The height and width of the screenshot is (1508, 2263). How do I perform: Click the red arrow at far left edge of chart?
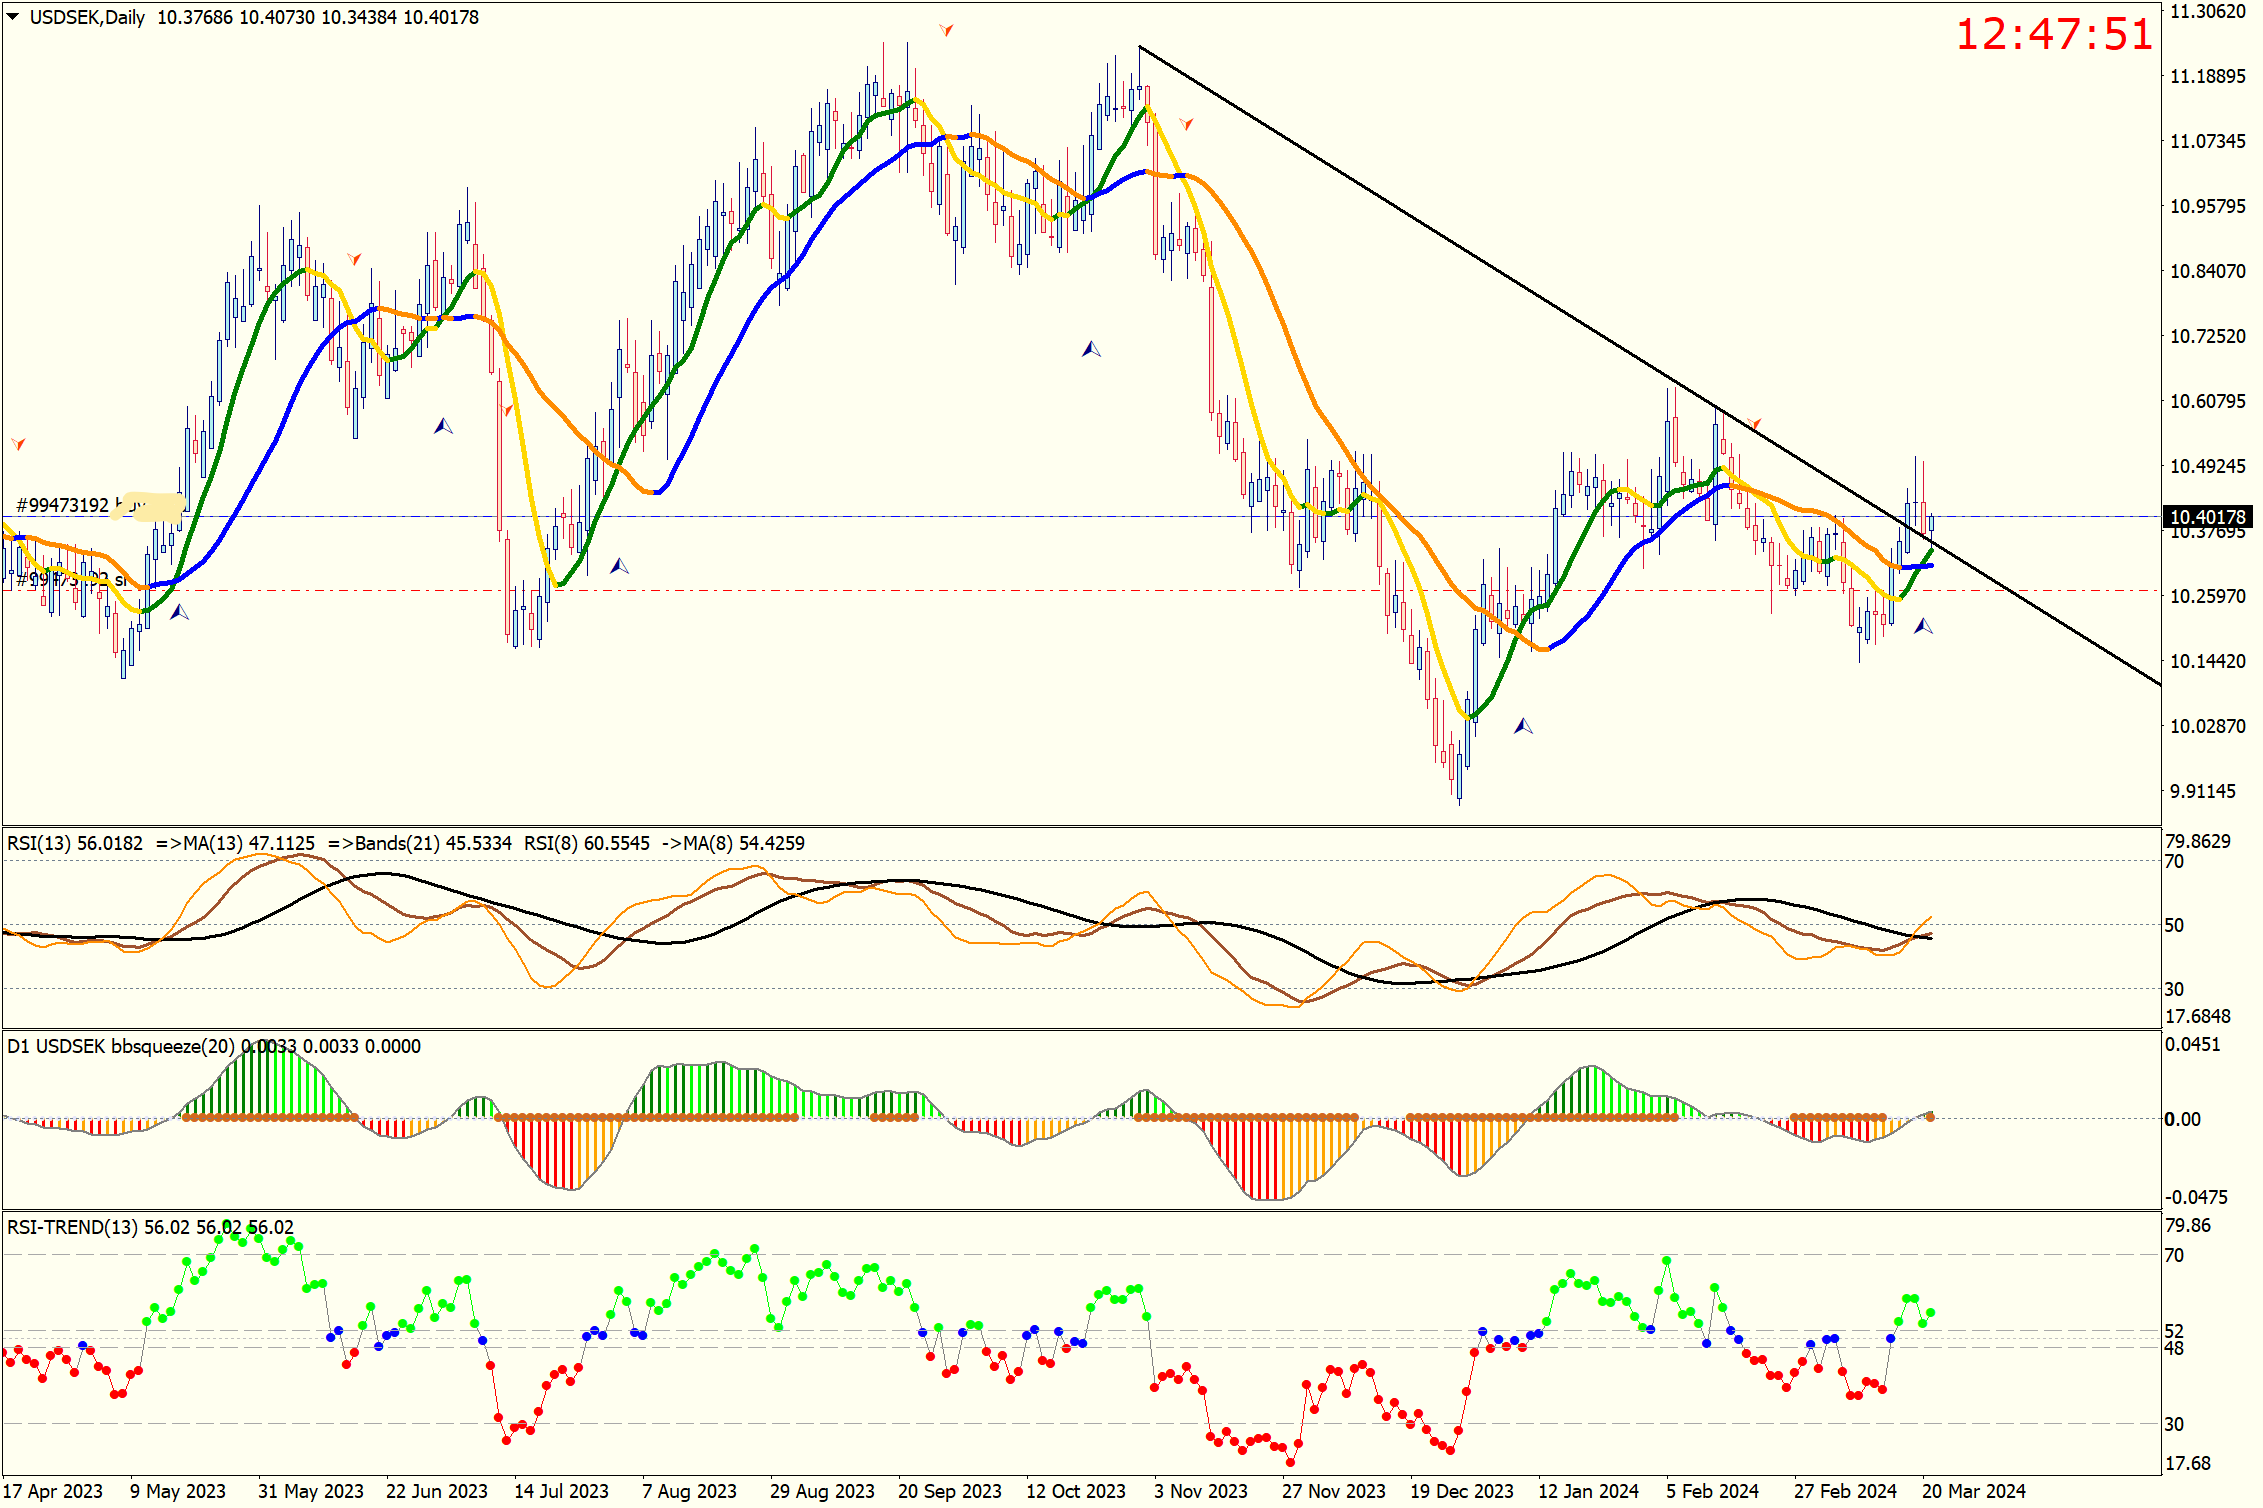click(x=18, y=443)
